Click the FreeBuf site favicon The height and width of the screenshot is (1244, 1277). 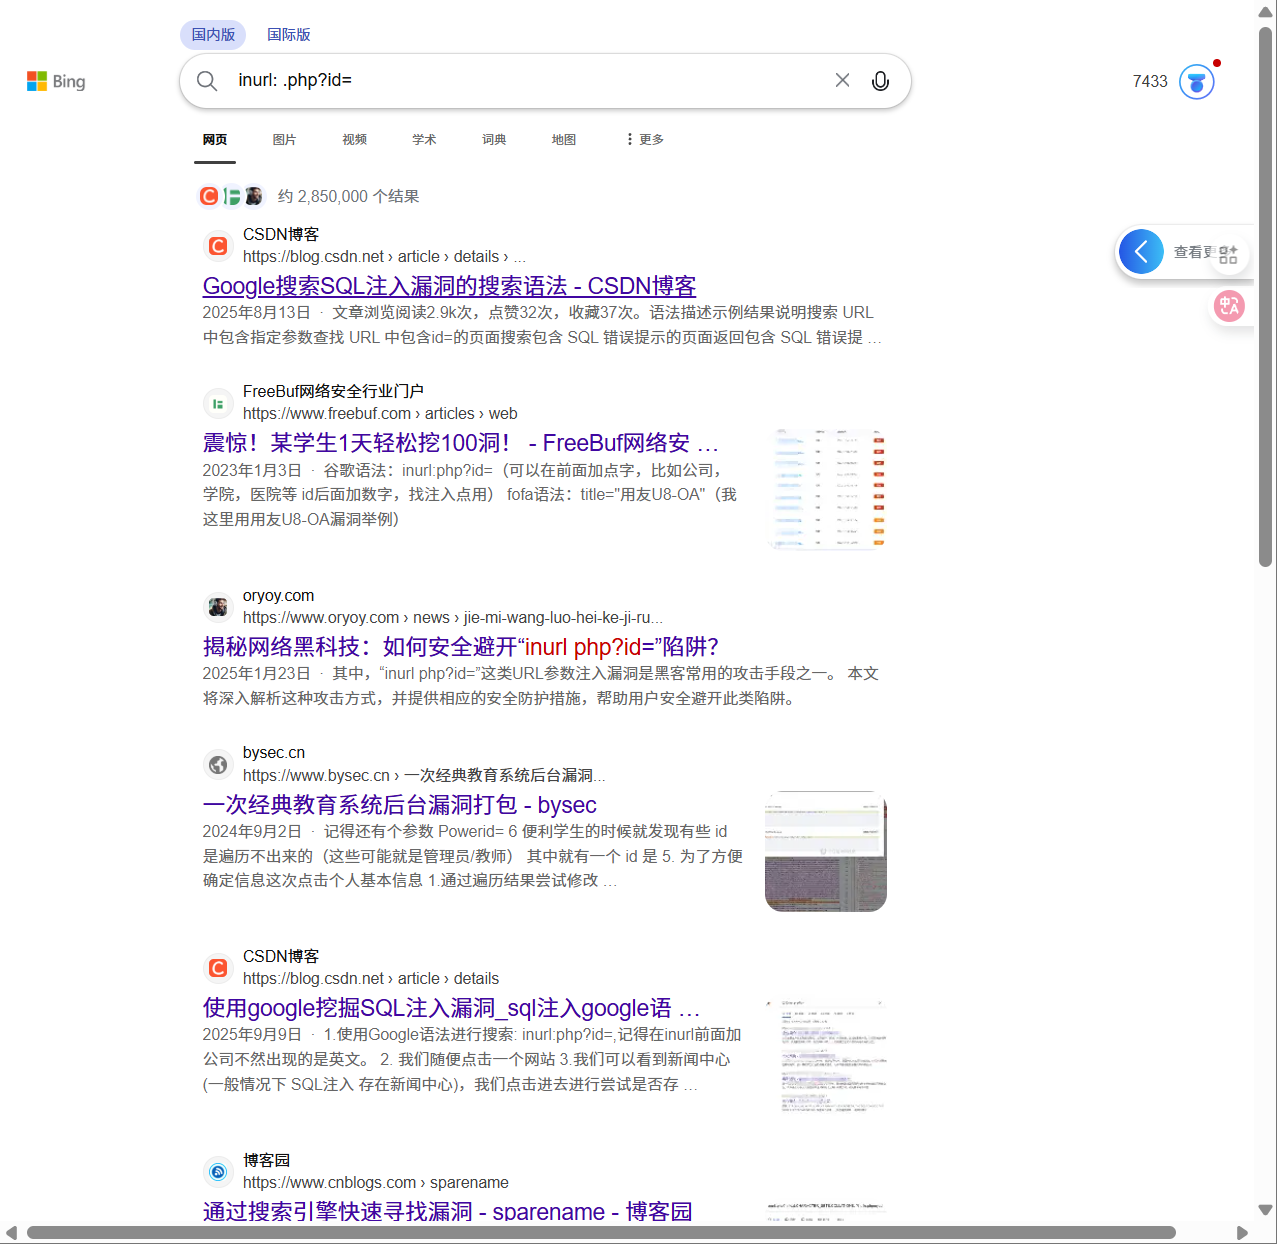218,403
